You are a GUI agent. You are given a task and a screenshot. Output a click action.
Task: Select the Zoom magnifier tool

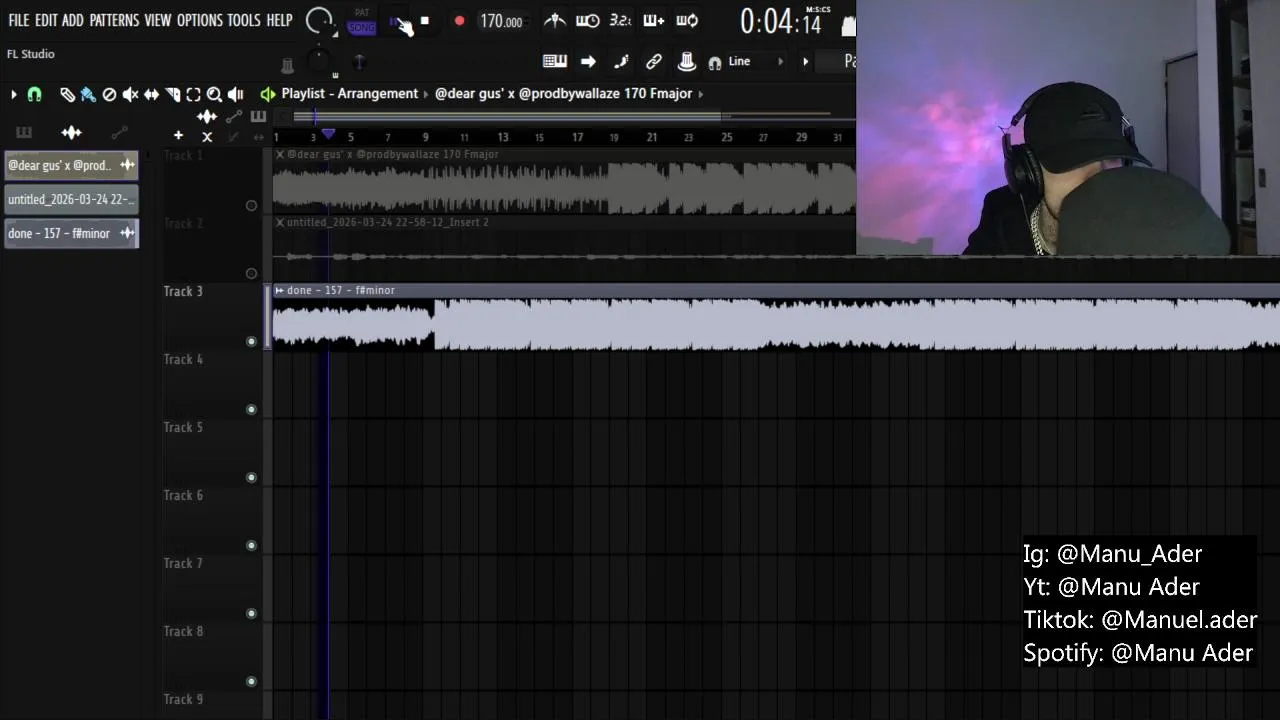tap(214, 94)
